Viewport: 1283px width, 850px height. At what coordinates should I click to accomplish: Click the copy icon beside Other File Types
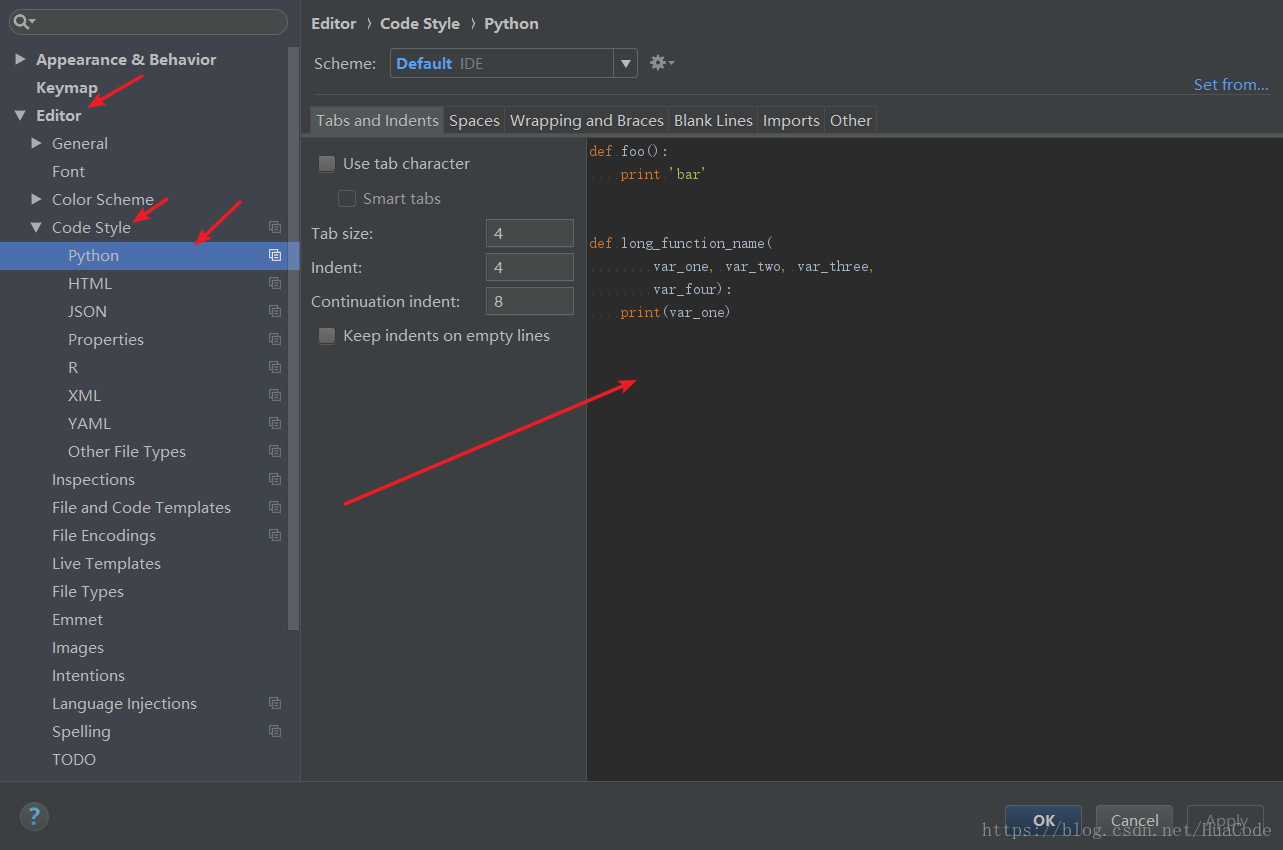pyautogui.click(x=275, y=451)
